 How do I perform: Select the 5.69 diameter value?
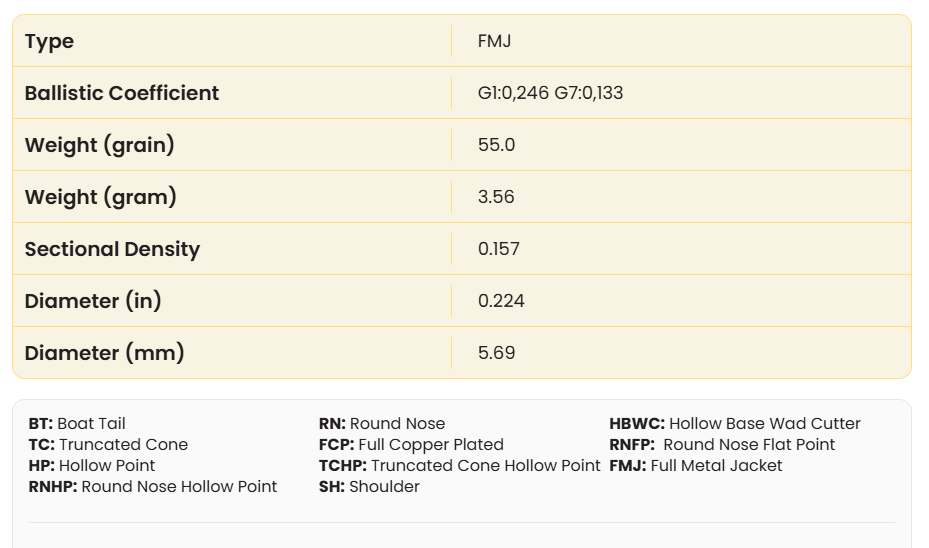(496, 353)
